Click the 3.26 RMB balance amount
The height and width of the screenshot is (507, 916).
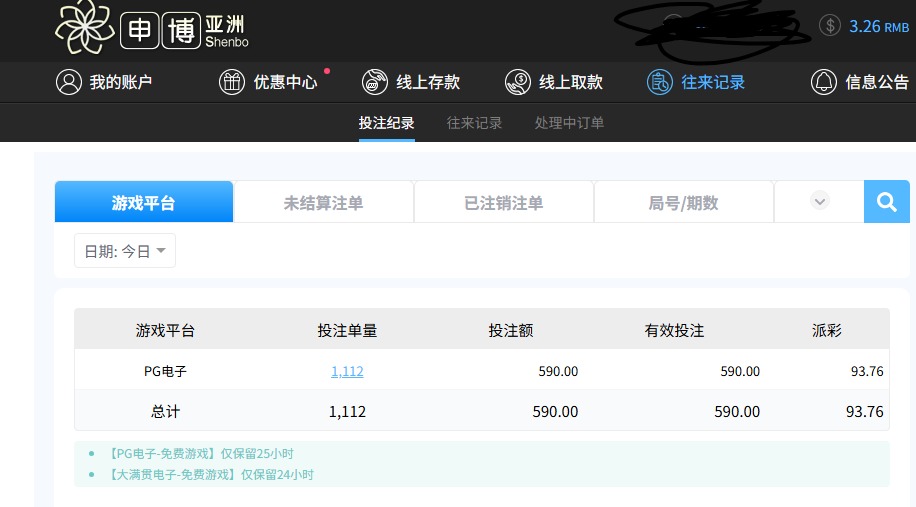(872, 26)
